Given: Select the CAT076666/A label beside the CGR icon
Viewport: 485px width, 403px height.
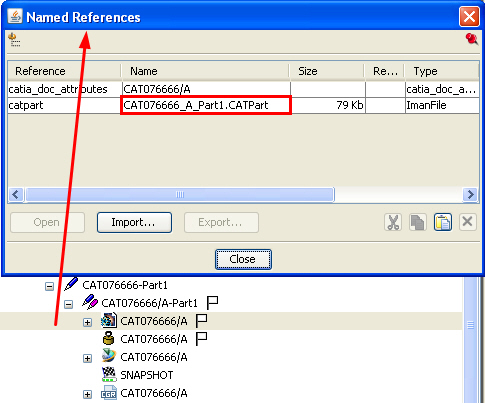Looking at the screenshot, I should pos(154,393).
